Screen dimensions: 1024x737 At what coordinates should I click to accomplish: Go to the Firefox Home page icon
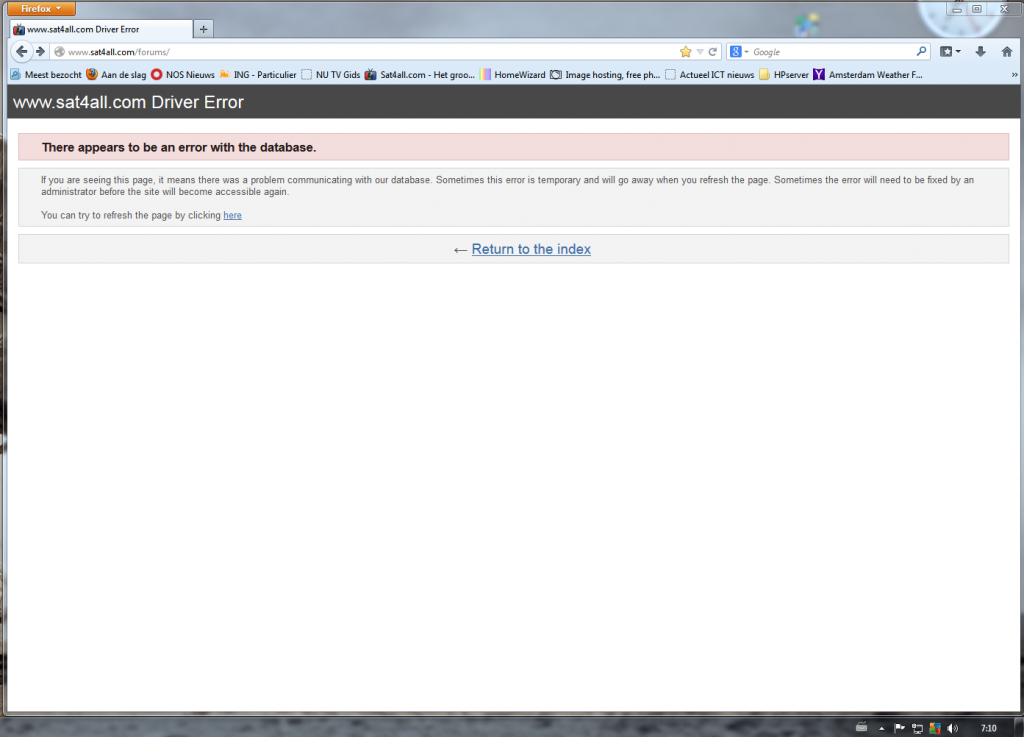tap(1007, 52)
